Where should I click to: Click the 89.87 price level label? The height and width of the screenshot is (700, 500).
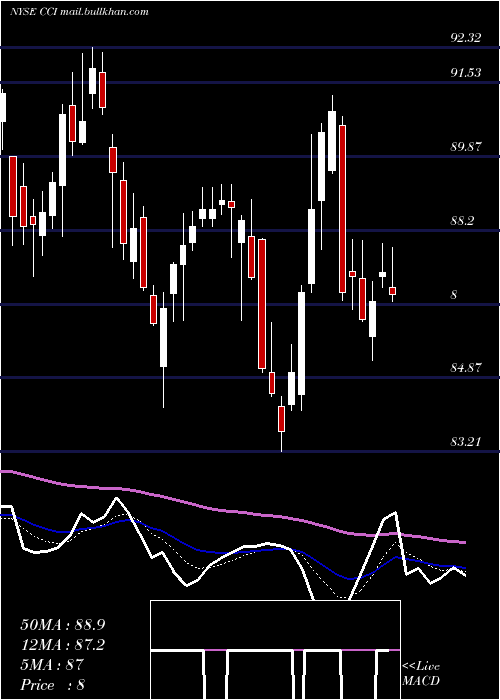pyautogui.click(x=466, y=146)
